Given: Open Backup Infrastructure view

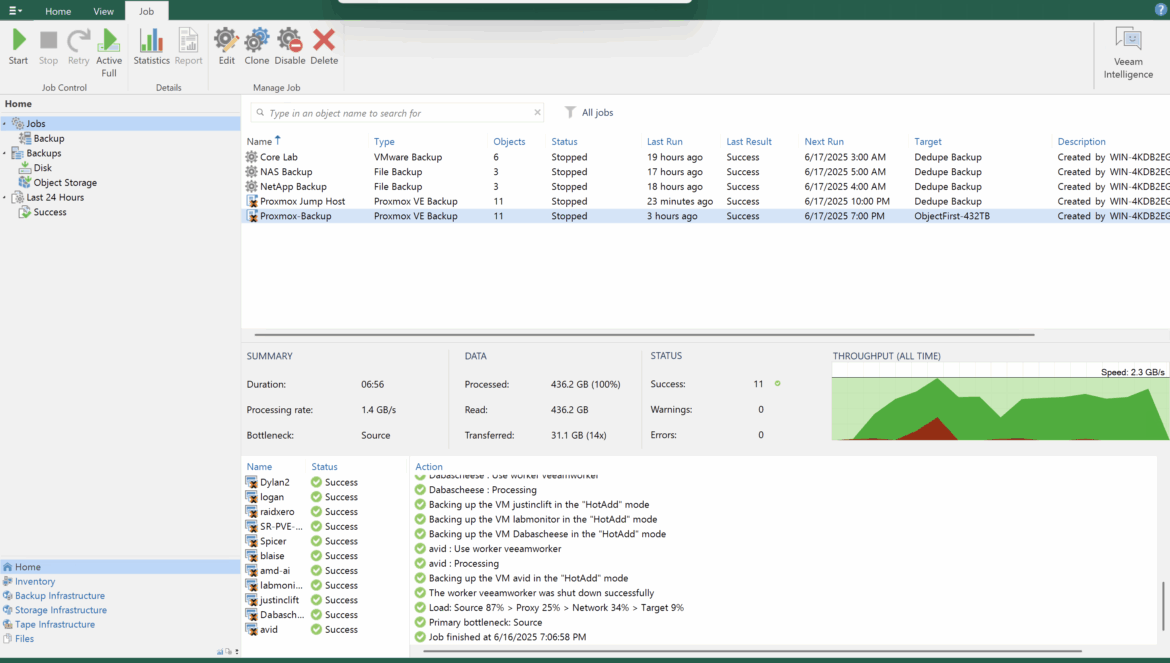Looking at the screenshot, I should 54,596.
